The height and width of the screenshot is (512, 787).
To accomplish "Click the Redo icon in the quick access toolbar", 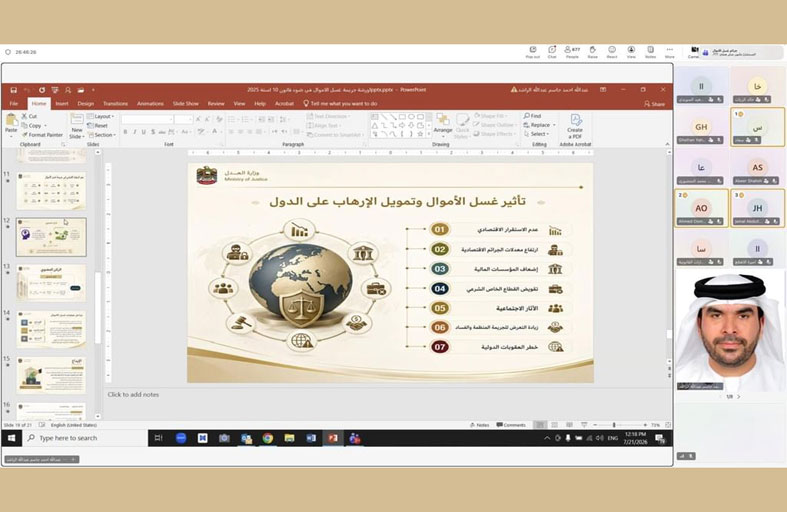I will 42,90.
